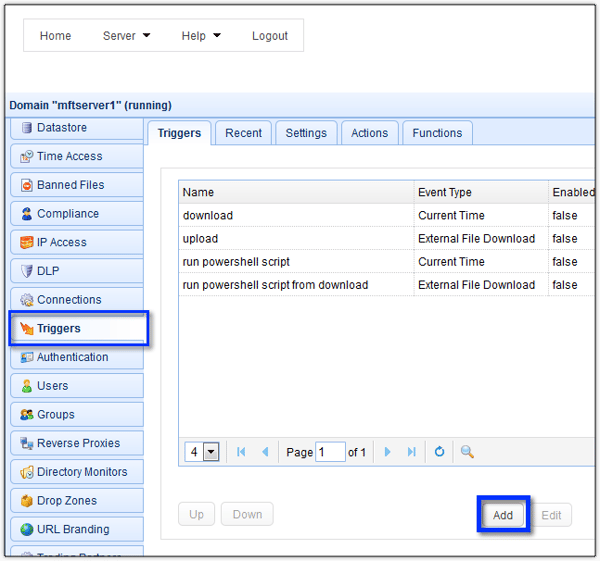The width and height of the screenshot is (600, 561).
Task: Refresh the triggers list
Action: coord(439,452)
